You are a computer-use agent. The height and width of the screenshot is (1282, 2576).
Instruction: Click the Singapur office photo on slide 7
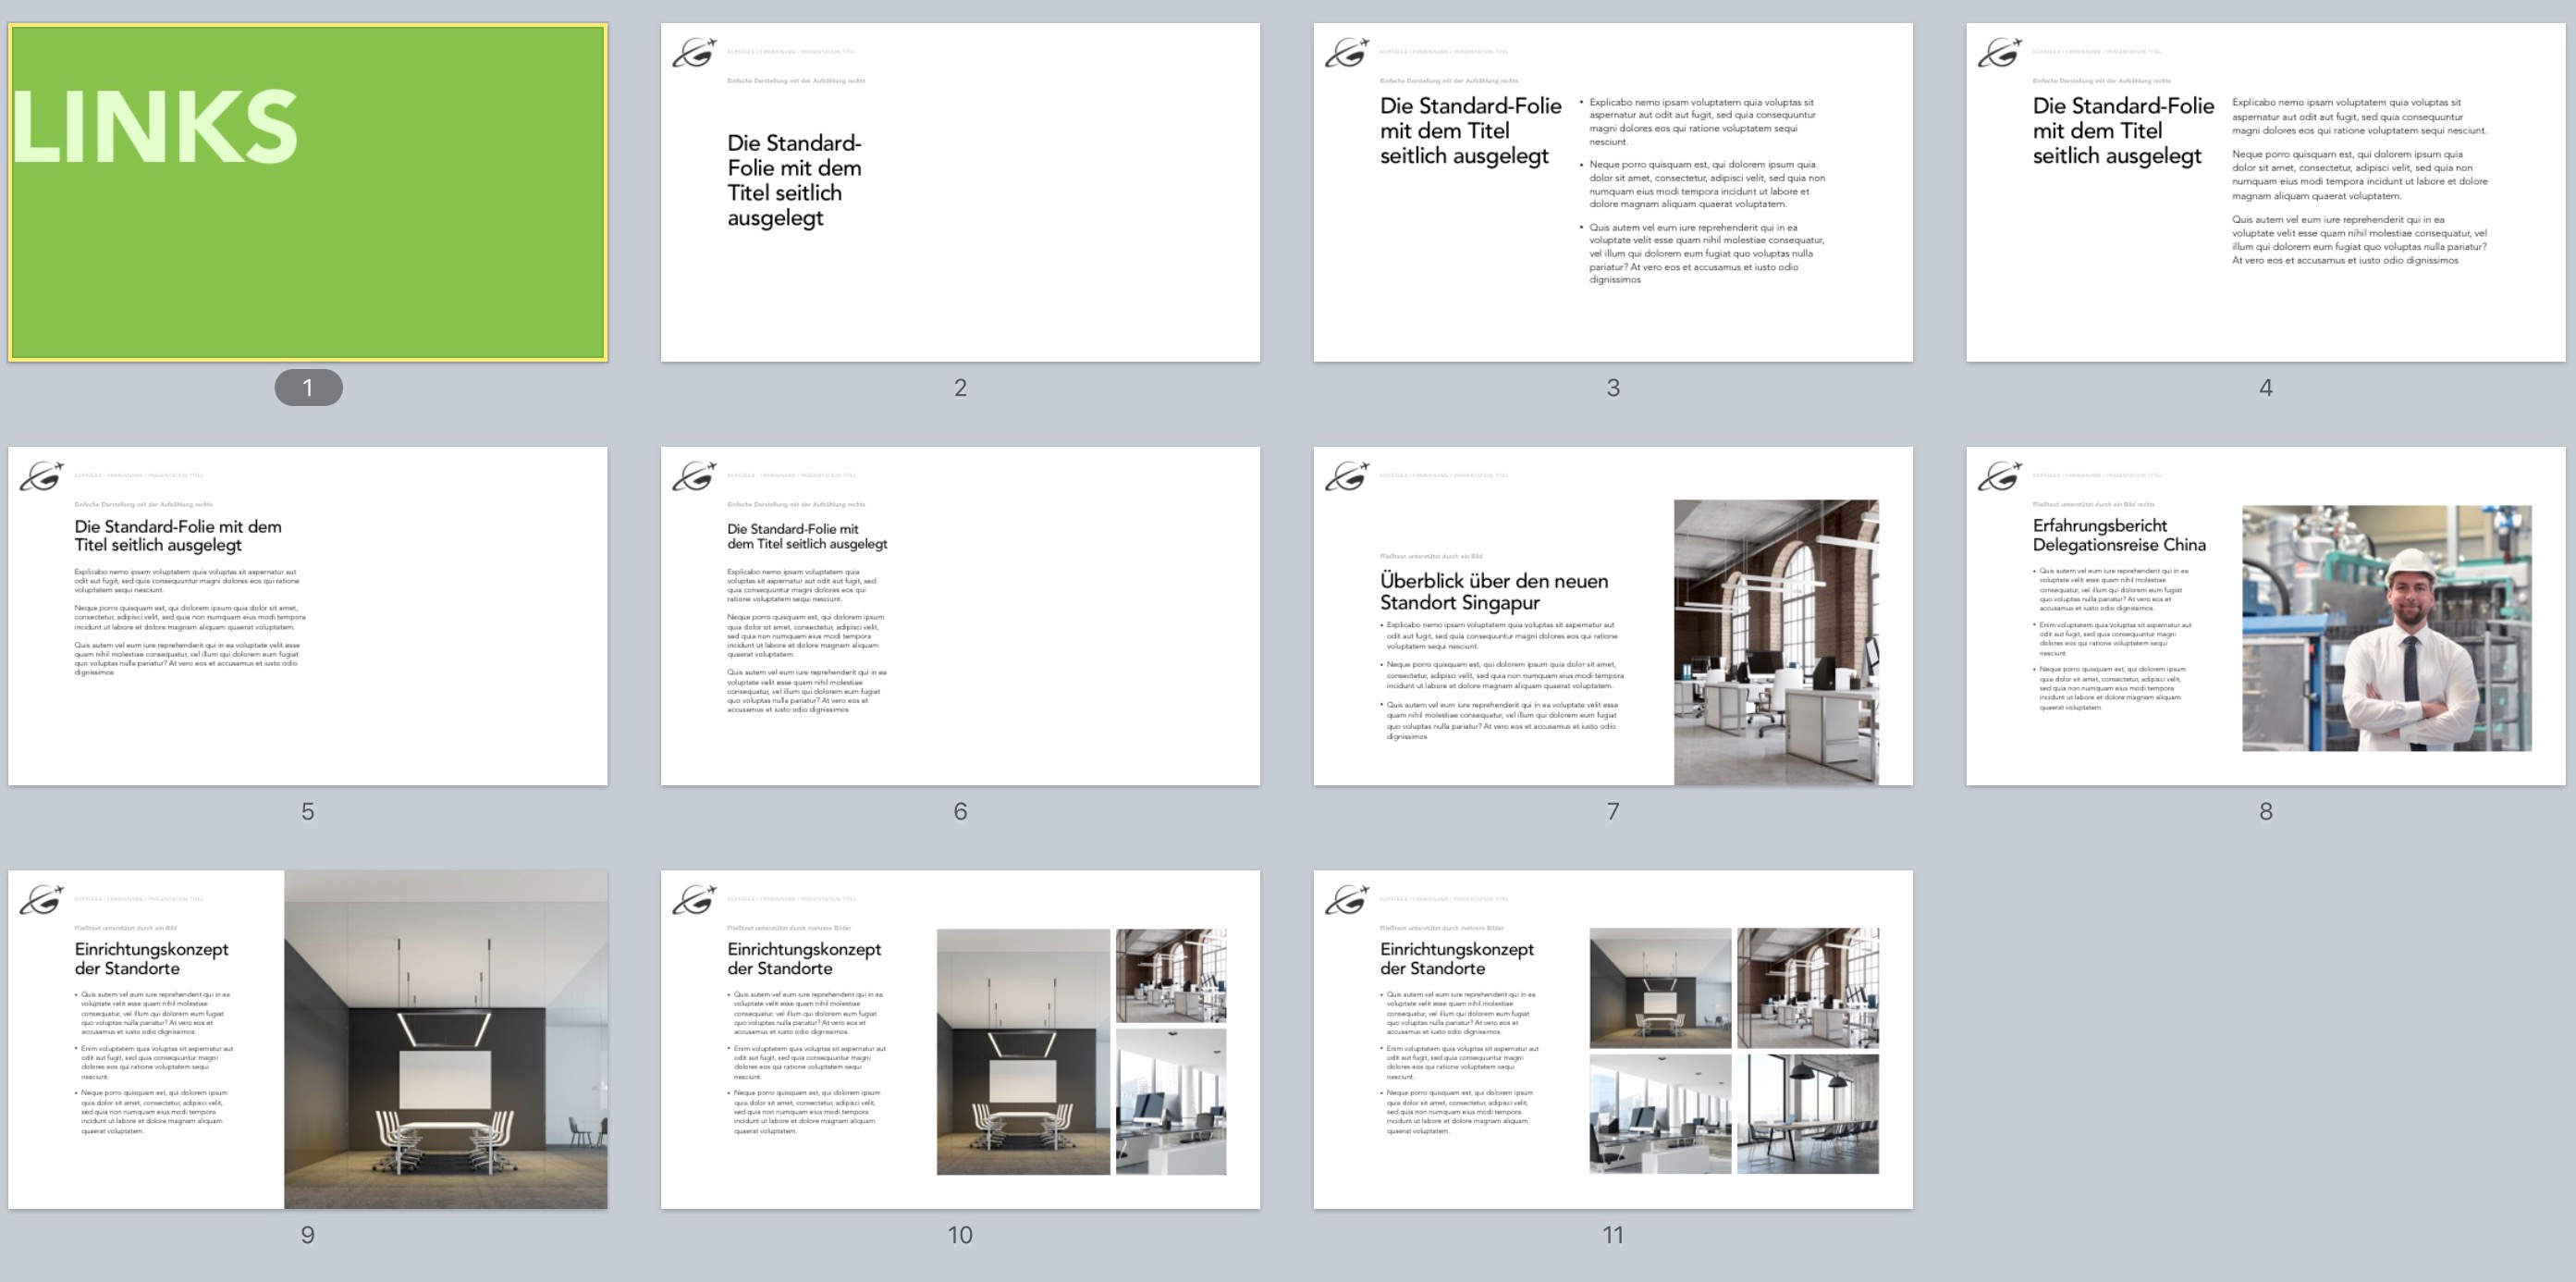pos(1776,641)
